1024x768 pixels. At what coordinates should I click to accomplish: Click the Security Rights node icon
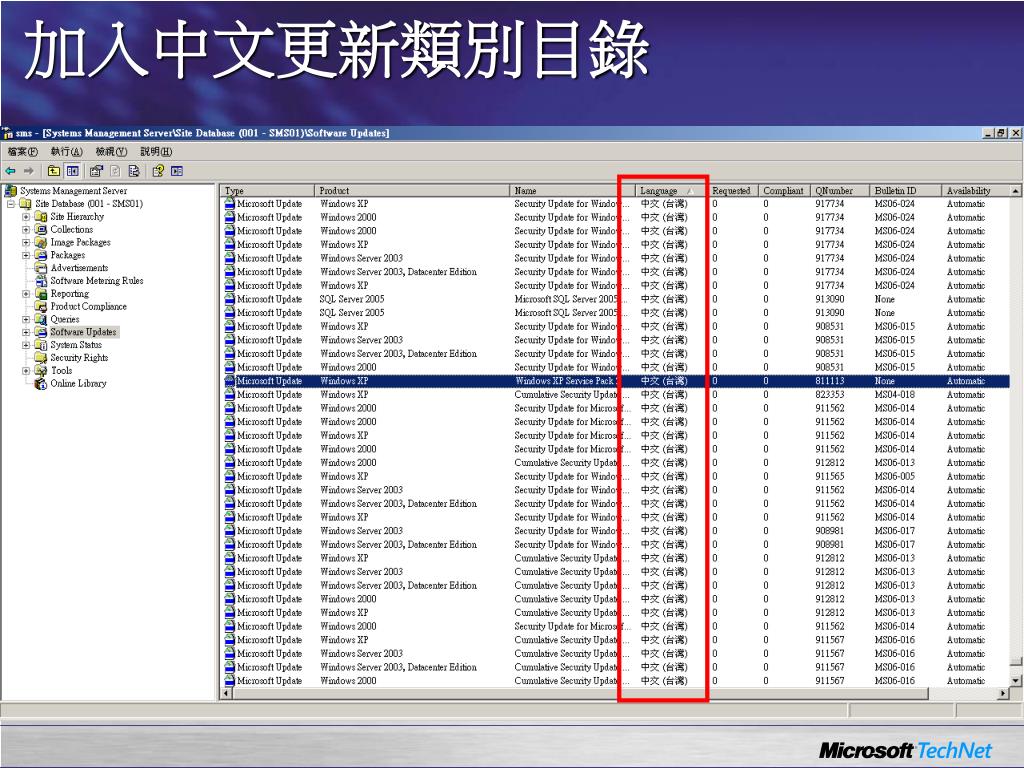click(x=40, y=358)
